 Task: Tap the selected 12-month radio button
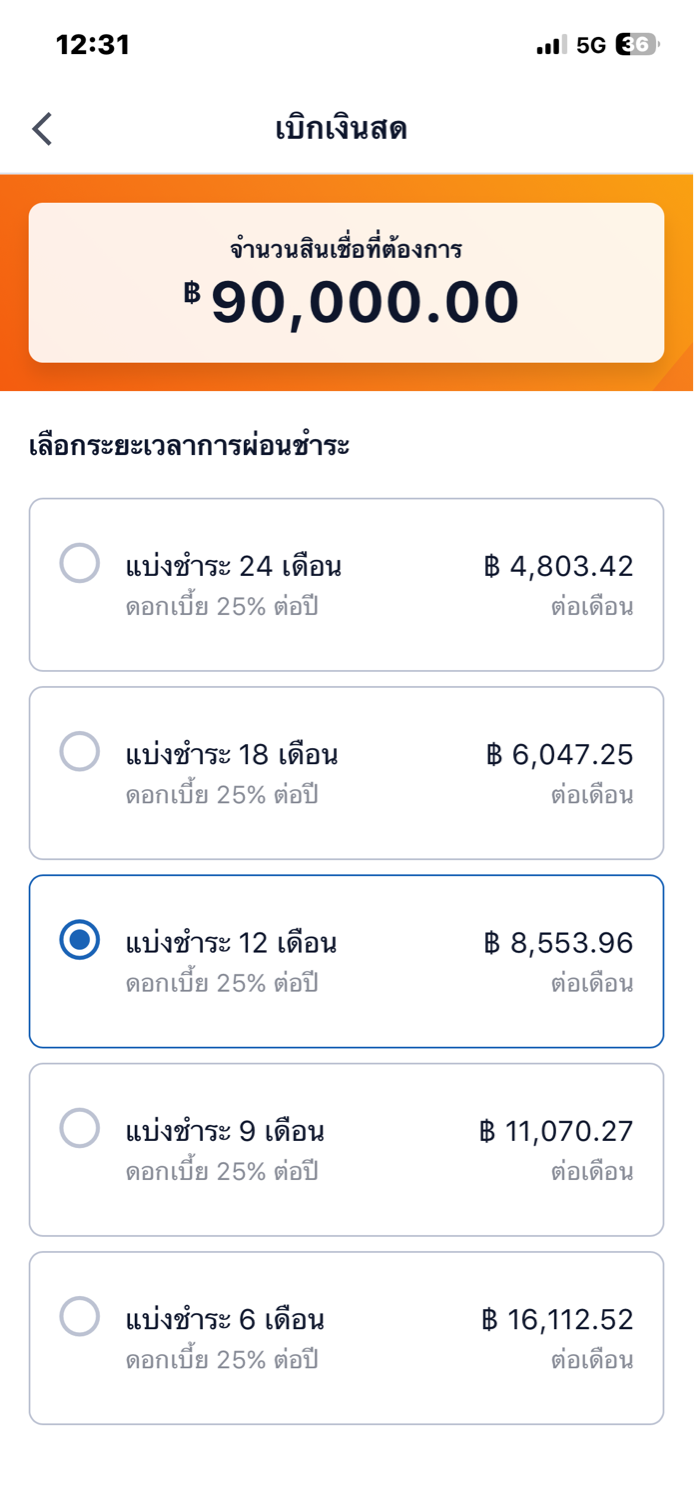[80, 940]
